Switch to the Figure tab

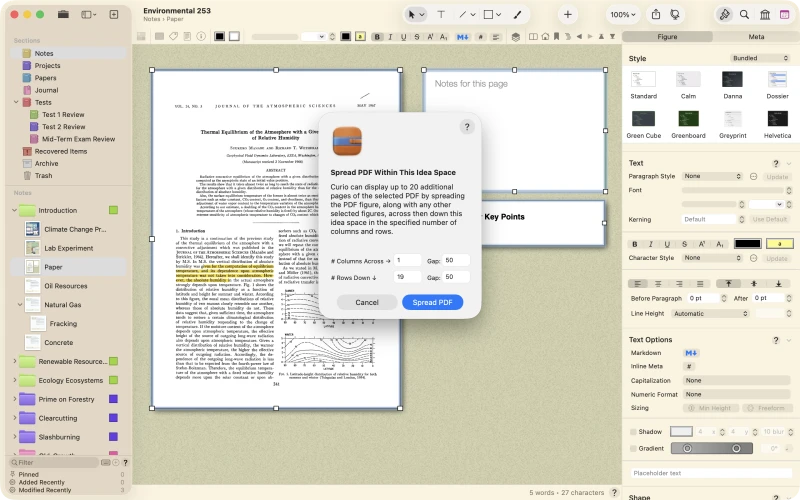667,37
